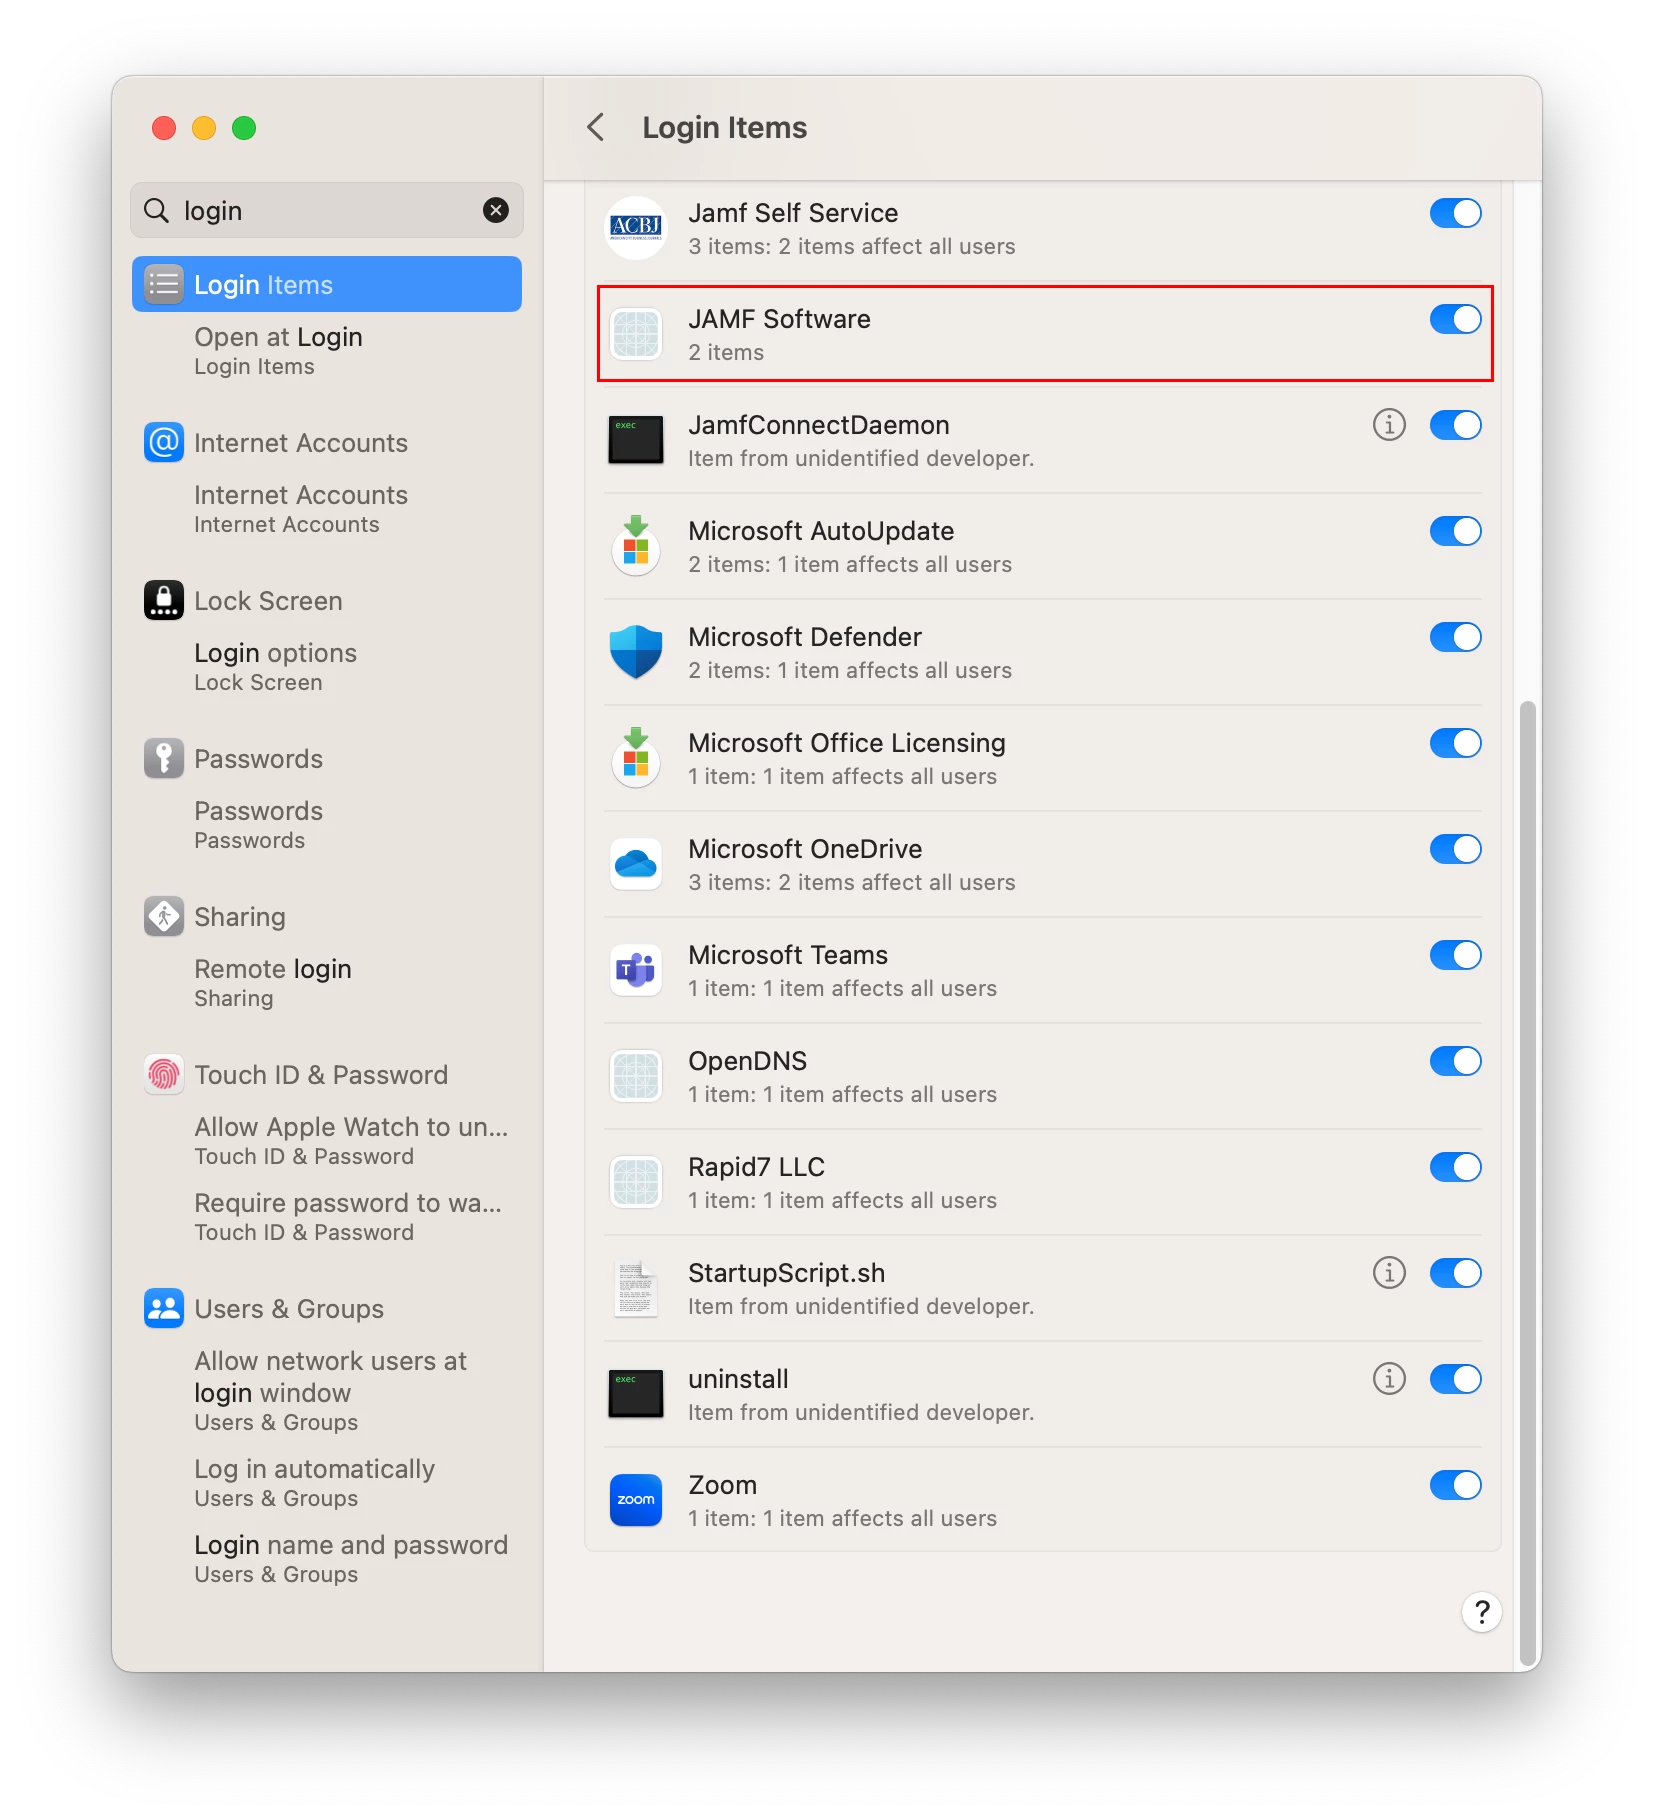Click the OpenDNS generic app icon
1654x1820 pixels.
636,1076
